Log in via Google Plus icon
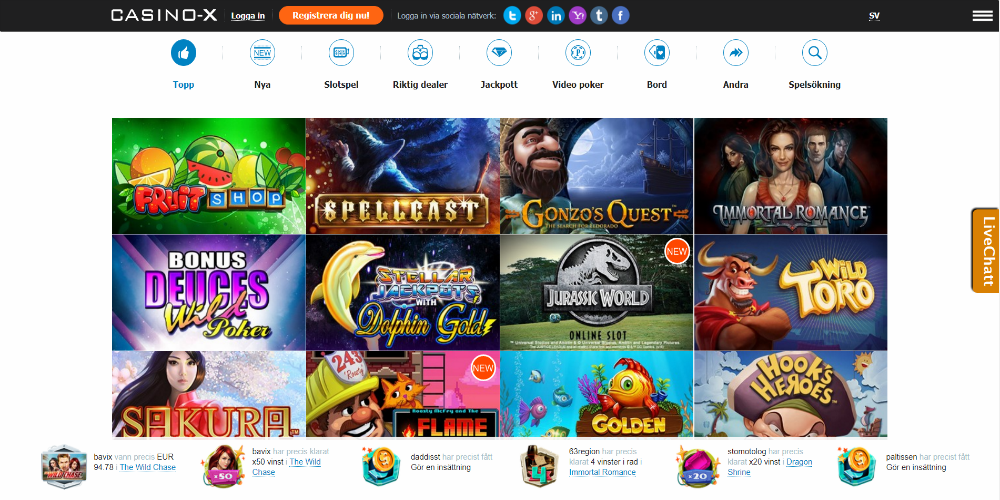 tap(534, 15)
